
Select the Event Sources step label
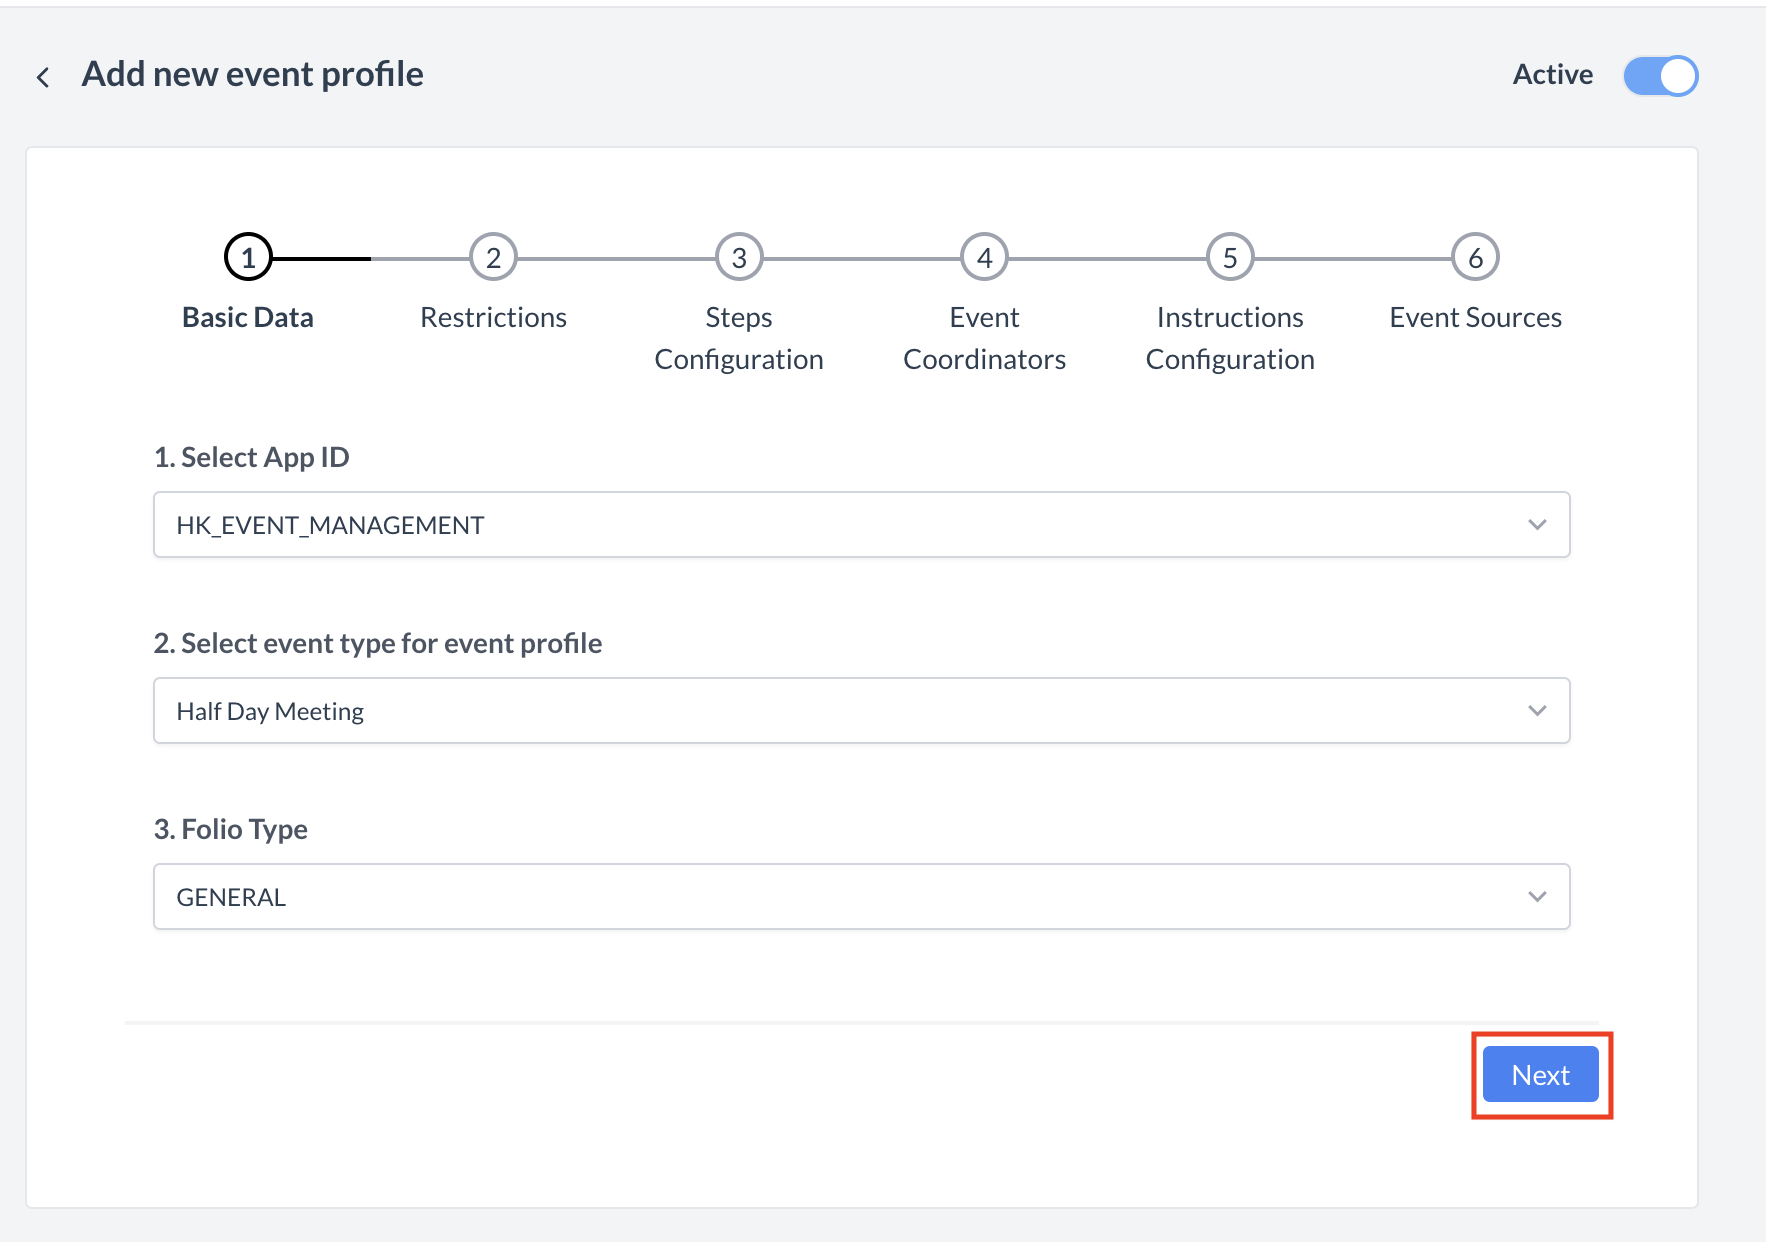1475,317
